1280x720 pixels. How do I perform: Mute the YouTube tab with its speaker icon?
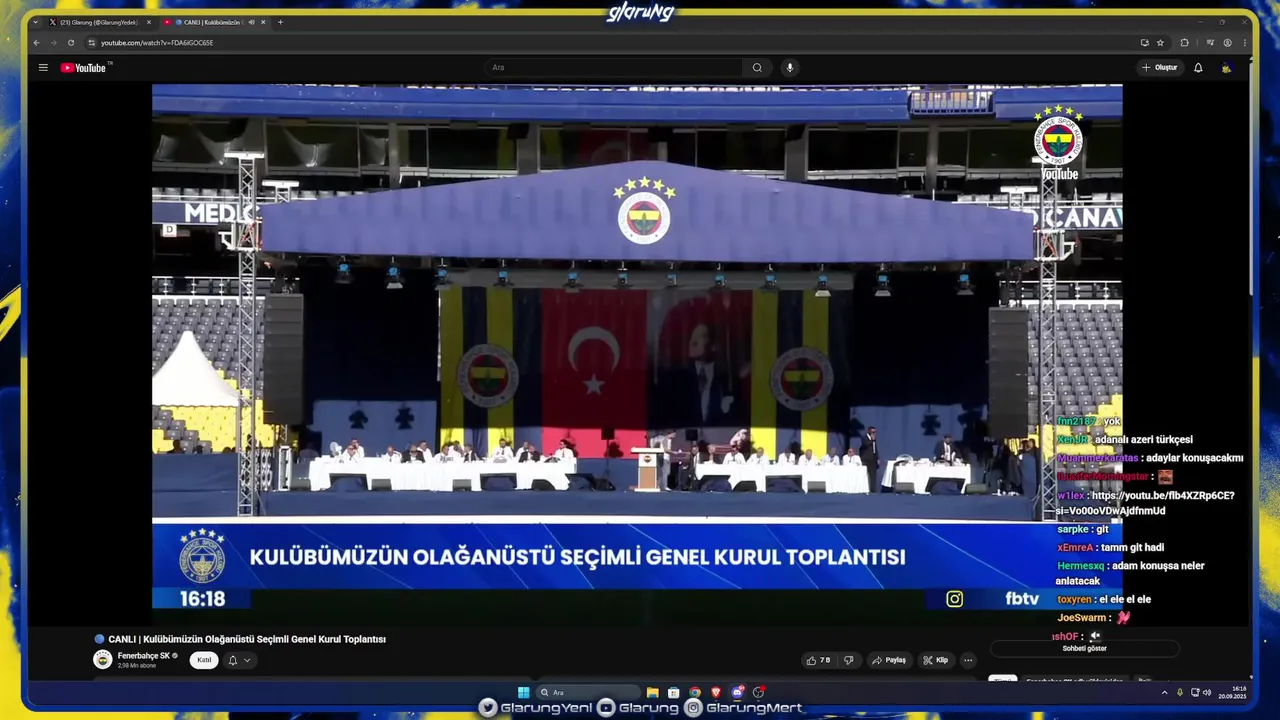click(251, 22)
